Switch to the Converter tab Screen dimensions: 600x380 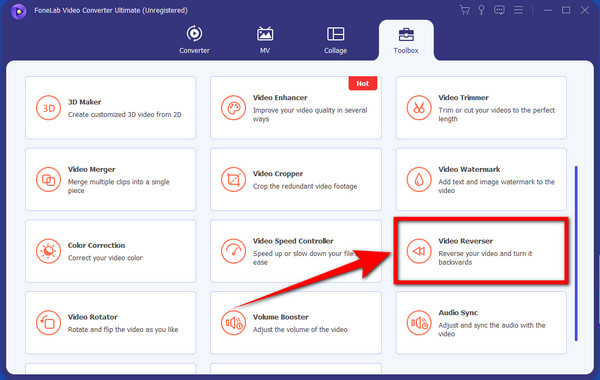194,40
